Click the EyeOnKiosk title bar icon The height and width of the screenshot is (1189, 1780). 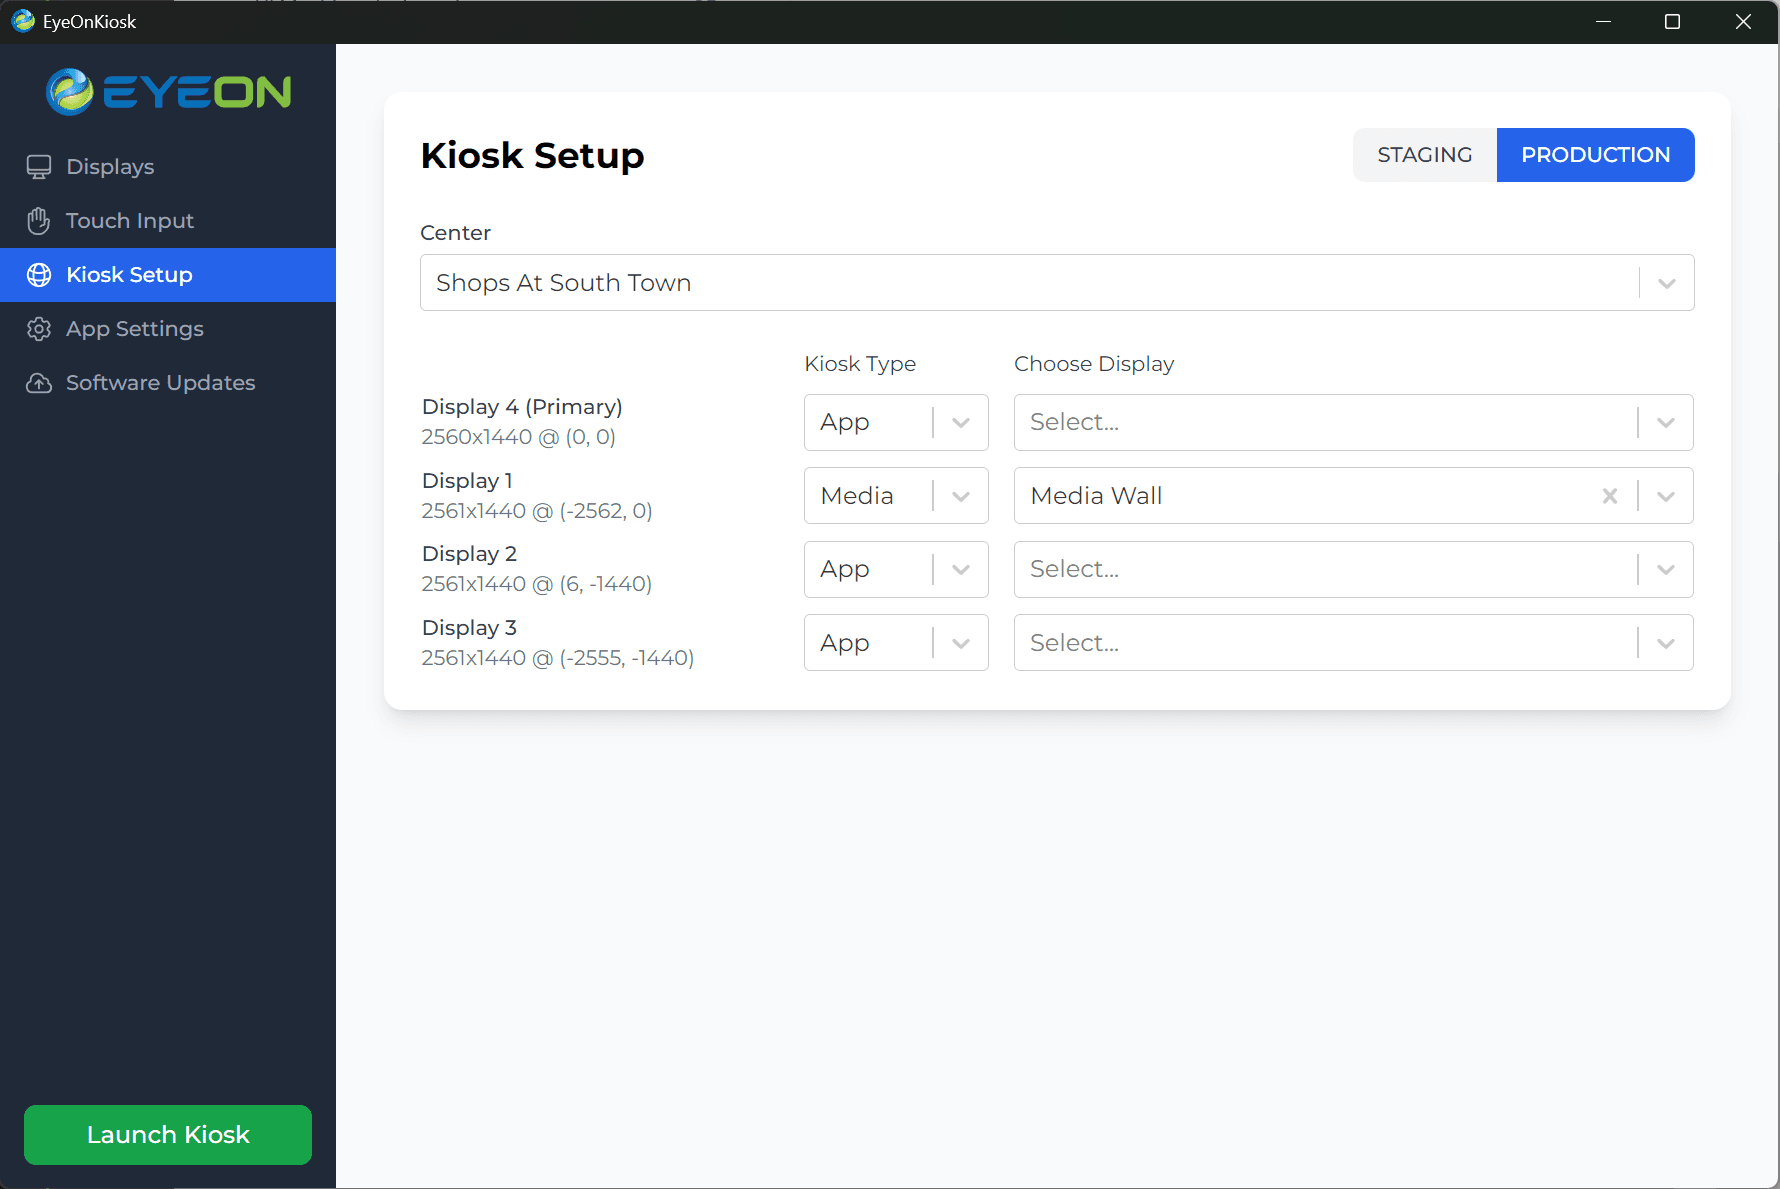click(x=22, y=20)
